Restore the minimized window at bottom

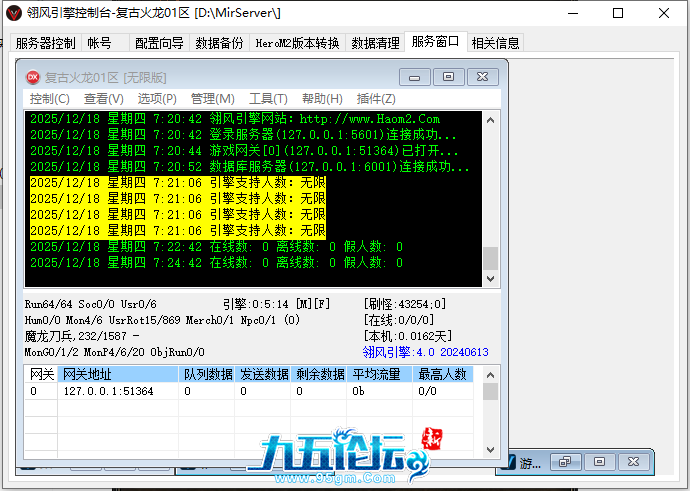pos(565,462)
